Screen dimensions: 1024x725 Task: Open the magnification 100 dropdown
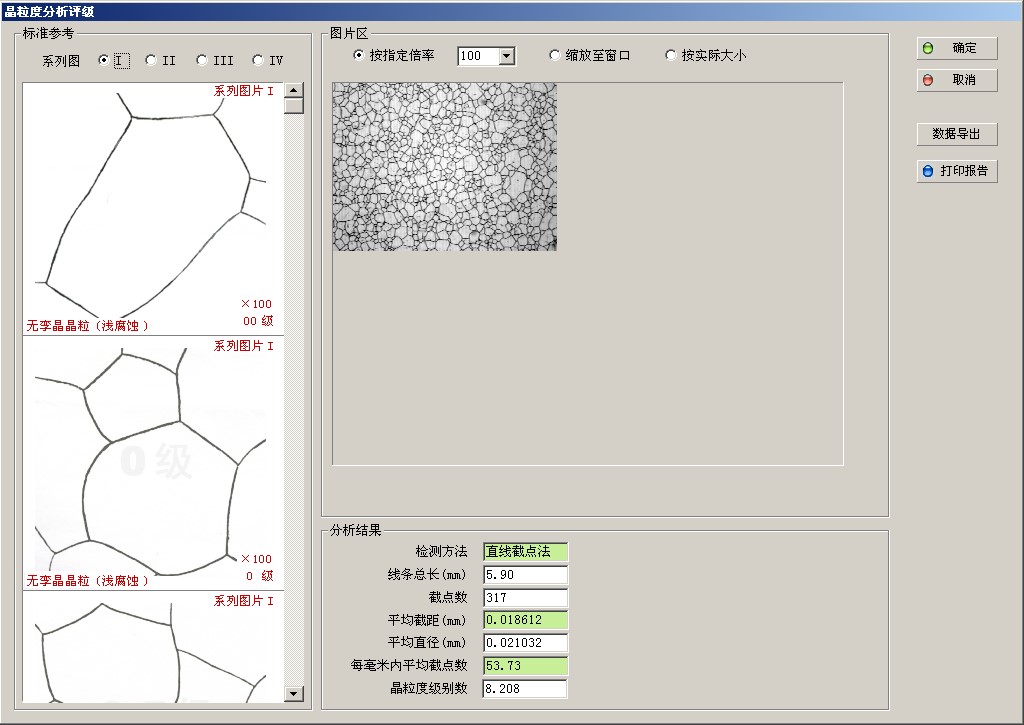506,57
